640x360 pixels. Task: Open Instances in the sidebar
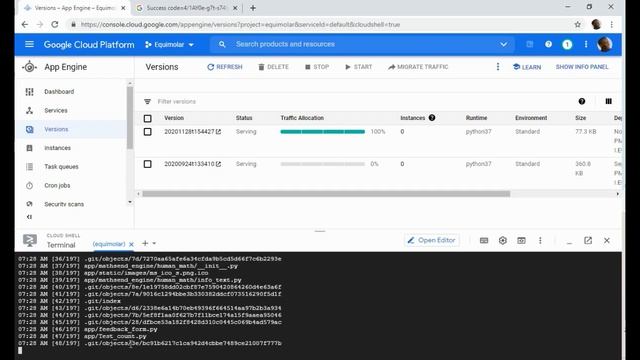(x=58, y=148)
